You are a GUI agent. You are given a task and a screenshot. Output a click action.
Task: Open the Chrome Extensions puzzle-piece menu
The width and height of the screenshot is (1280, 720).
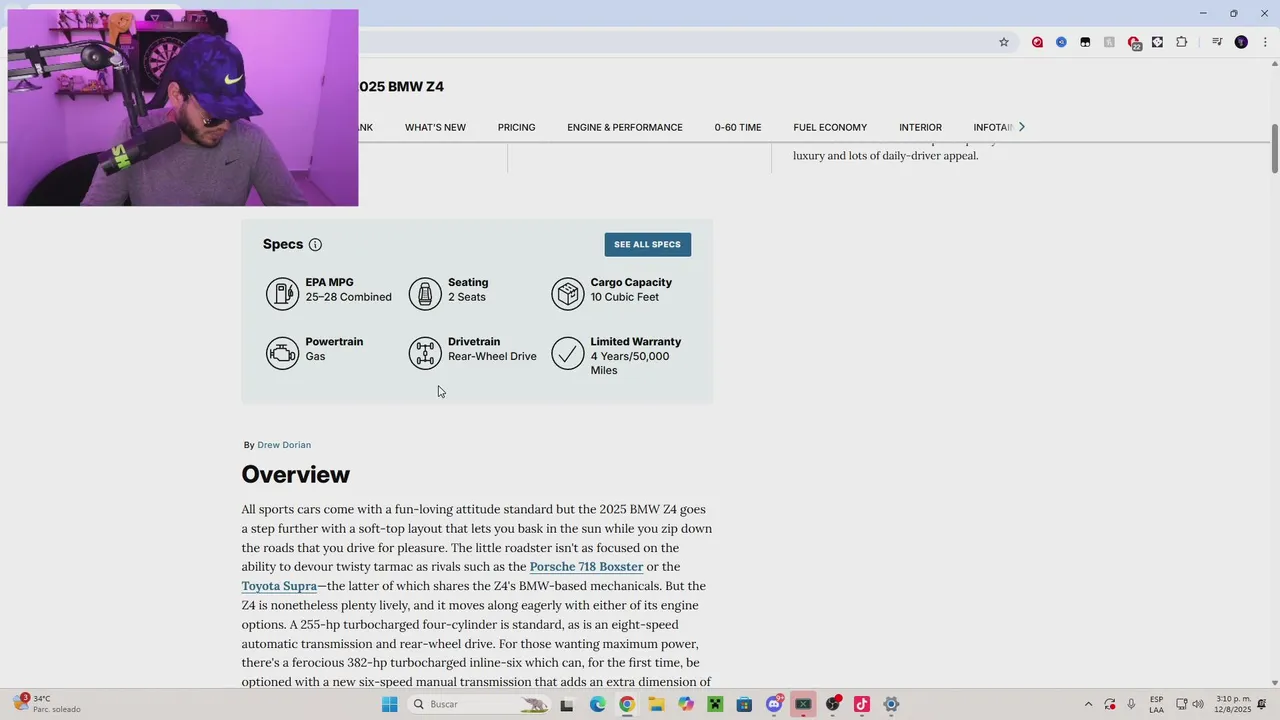point(1181,42)
